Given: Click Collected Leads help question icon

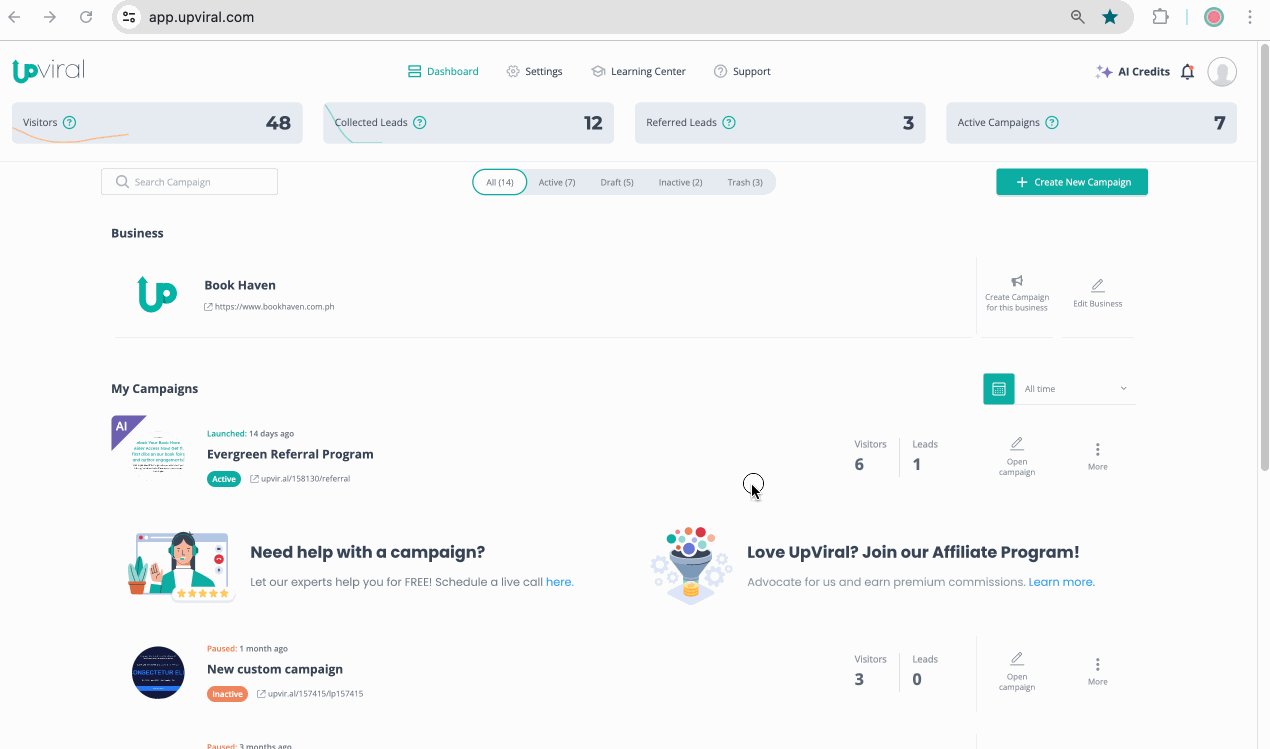Looking at the screenshot, I should click(x=420, y=123).
